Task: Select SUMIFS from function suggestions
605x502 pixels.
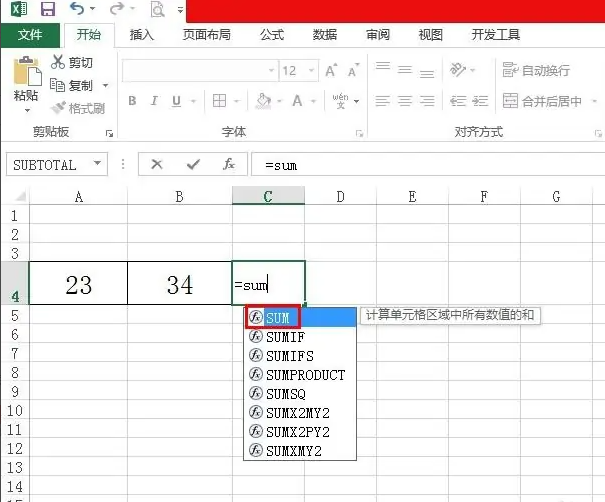Action: [301, 356]
